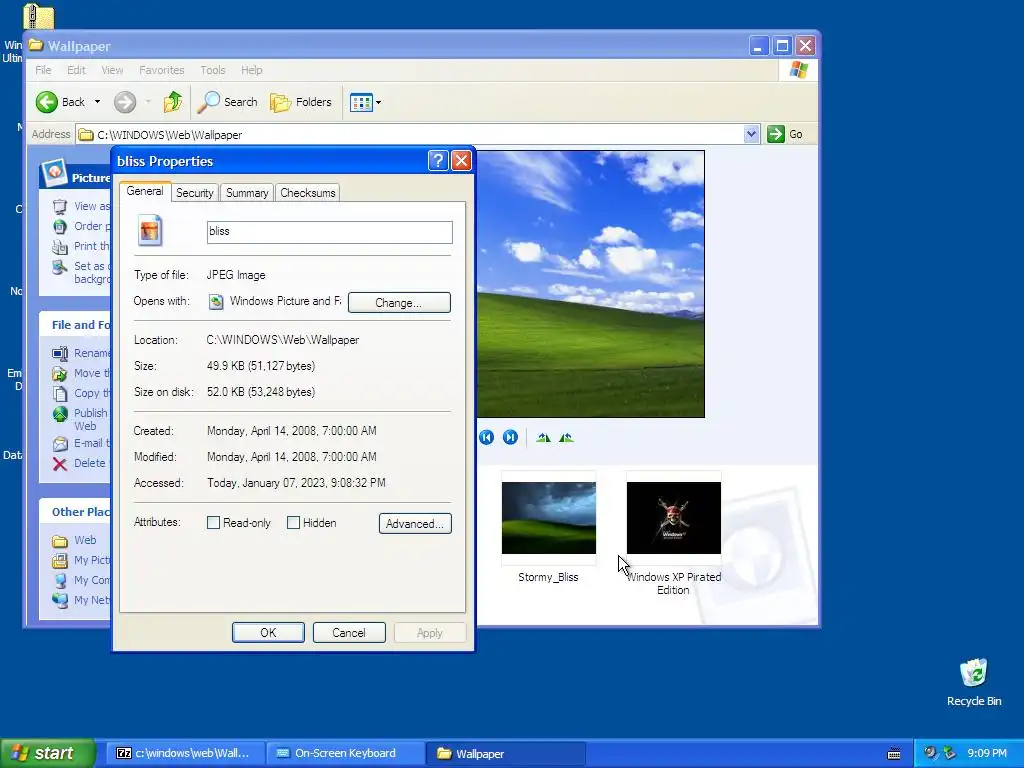
Task: Open the View menu
Action: click(x=112, y=70)
